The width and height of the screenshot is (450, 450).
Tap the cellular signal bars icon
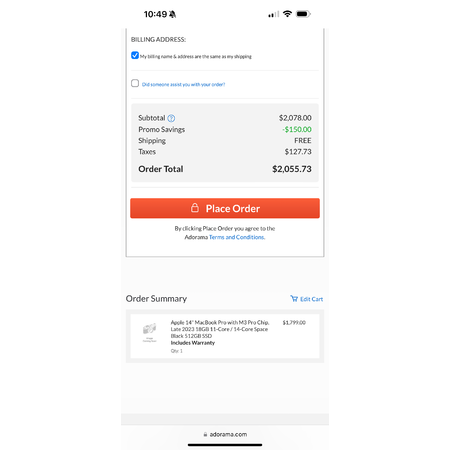(274, 14)
